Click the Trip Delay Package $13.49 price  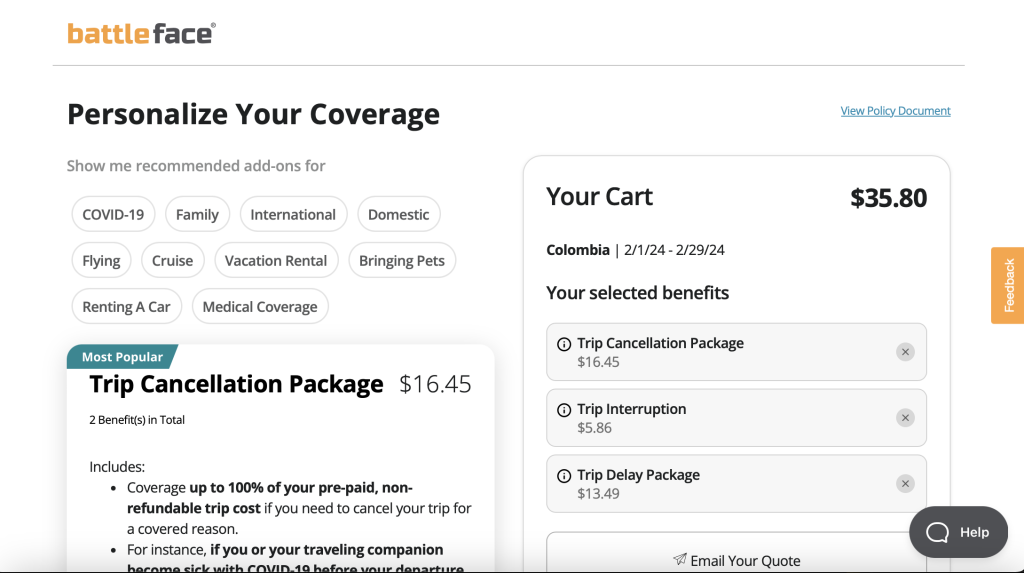pyautogui.click(x=598, y=494)
